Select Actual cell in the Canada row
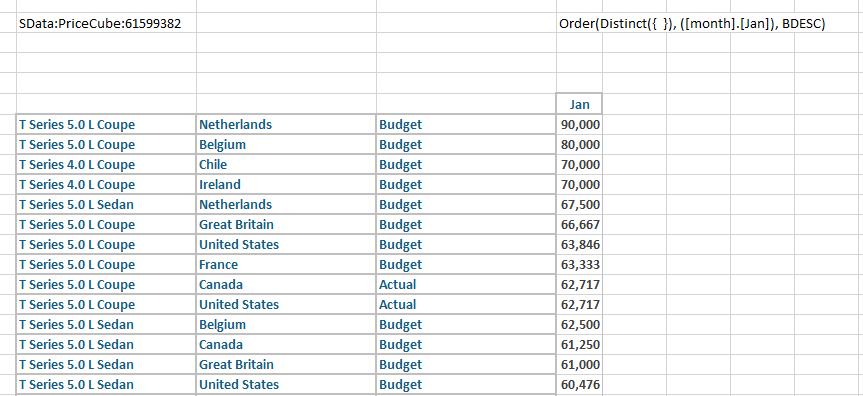863x396 pixels. coord(466,285)
